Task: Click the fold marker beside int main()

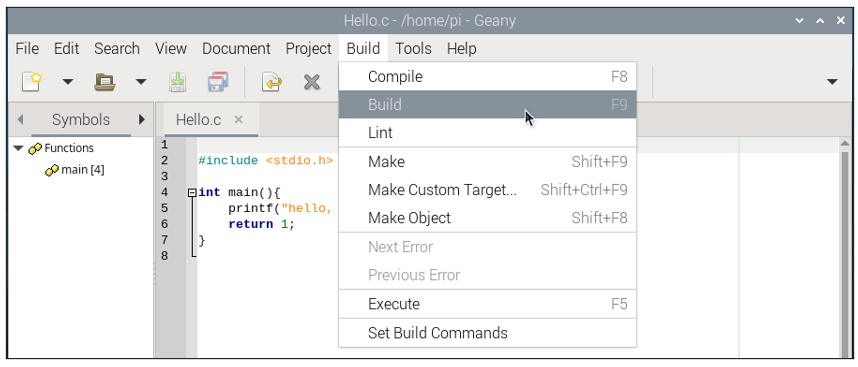Action: pos(192,193)
